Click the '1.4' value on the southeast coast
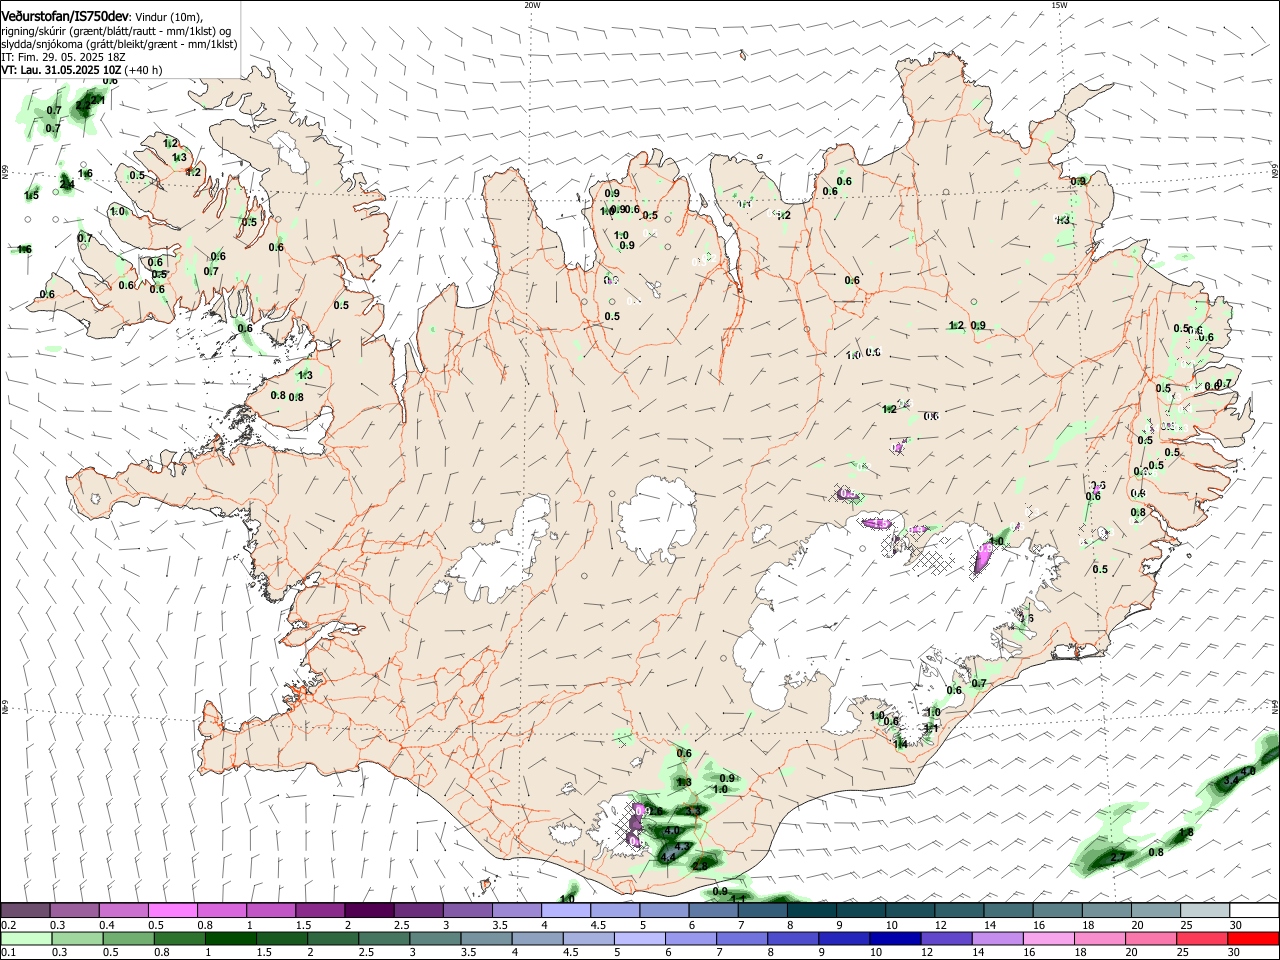This screenshot has width=1280, height=960. (x=900, y=744)
